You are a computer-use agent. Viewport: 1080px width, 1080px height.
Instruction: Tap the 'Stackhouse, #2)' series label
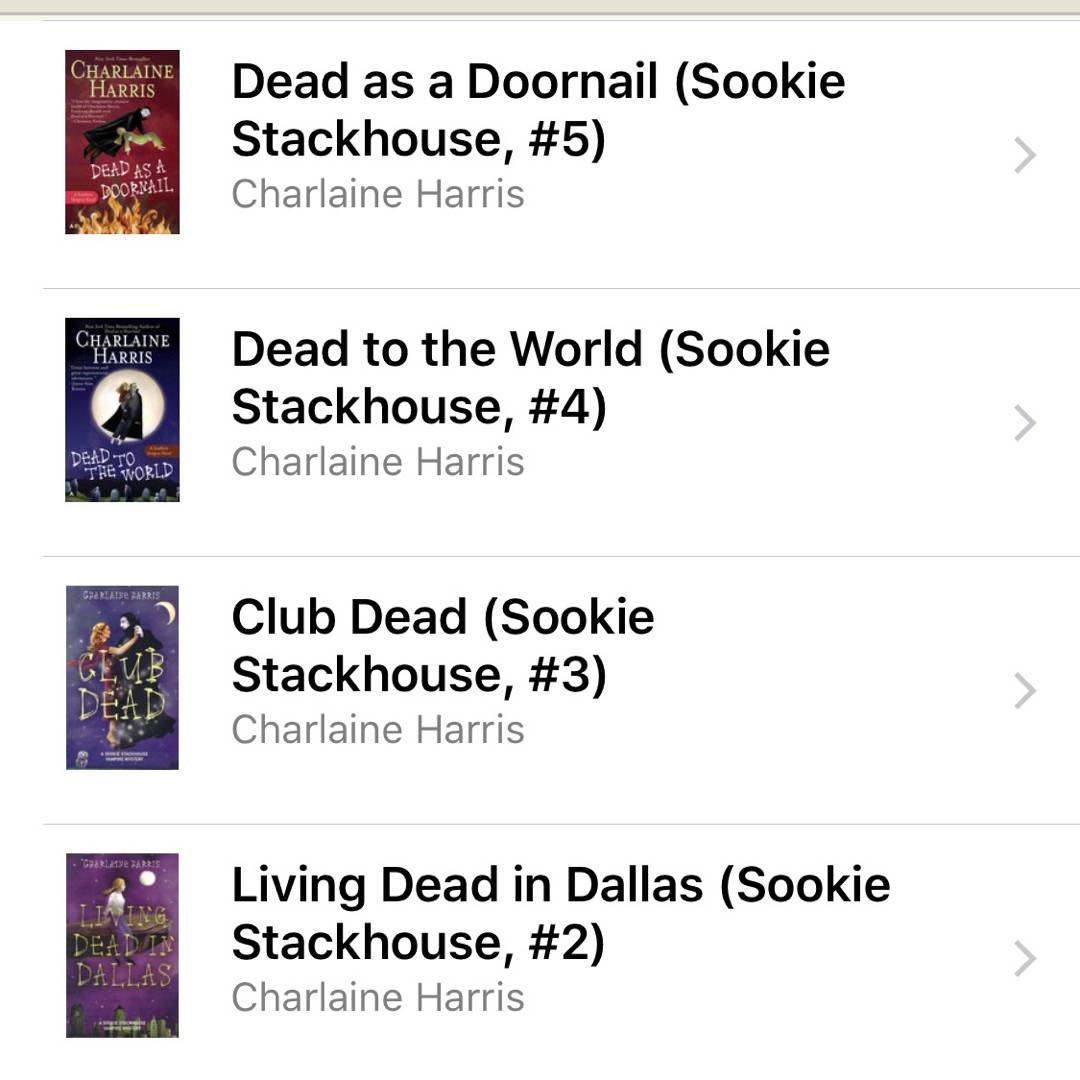coord(418,942)
